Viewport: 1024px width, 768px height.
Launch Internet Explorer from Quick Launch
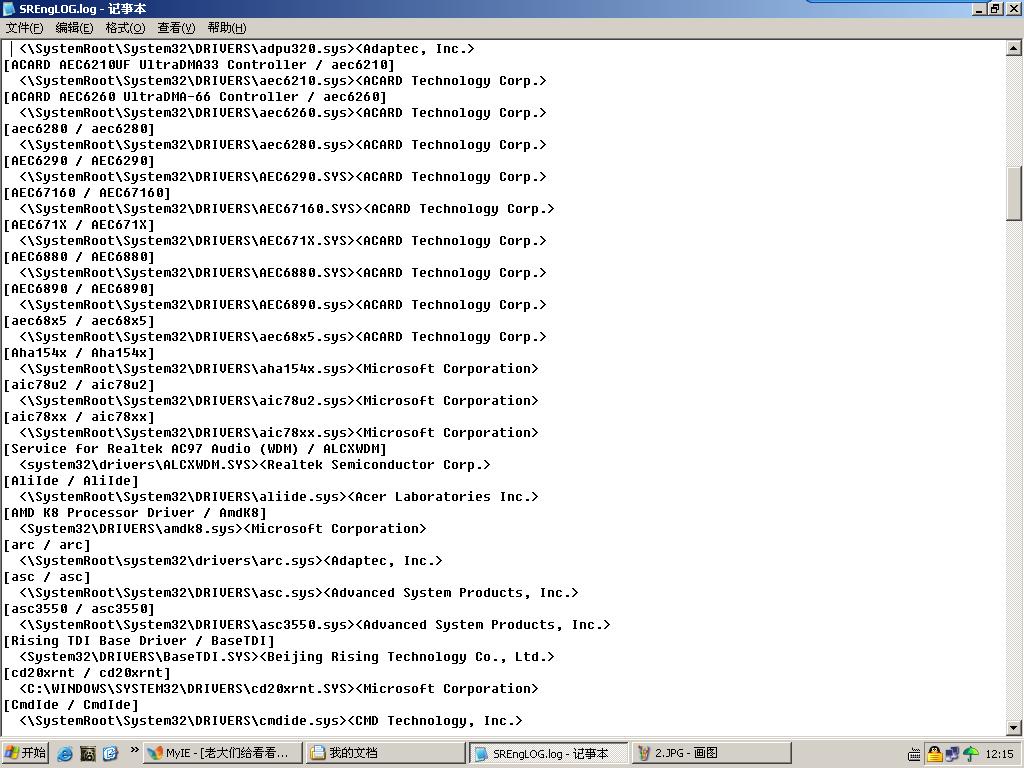tap(65, 754)
